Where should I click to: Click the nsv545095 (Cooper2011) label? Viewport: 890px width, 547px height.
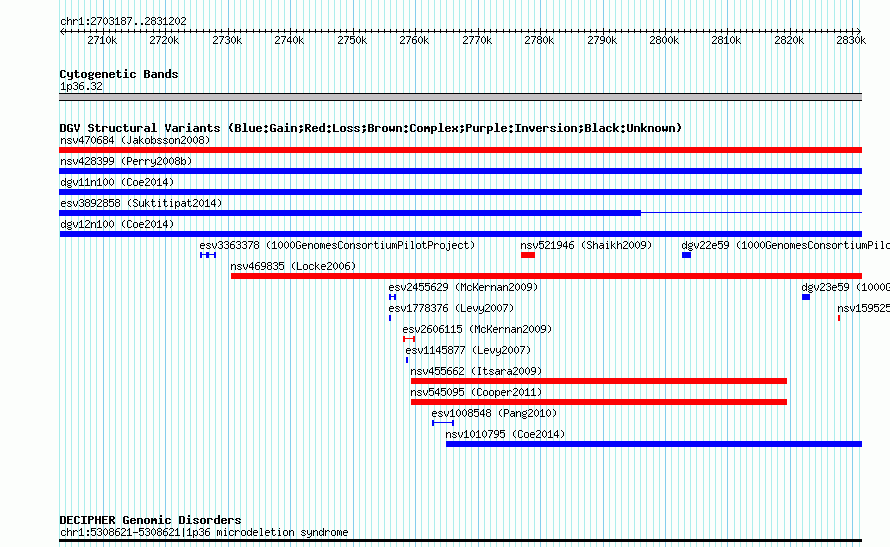point(476,392)
